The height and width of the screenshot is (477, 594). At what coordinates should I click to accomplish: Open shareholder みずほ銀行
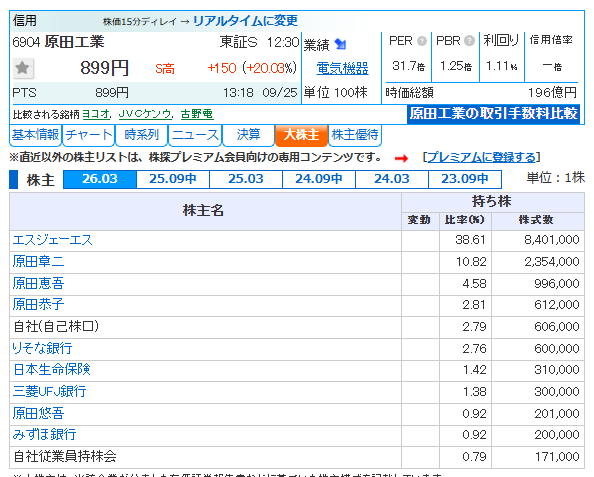point(44,435)
